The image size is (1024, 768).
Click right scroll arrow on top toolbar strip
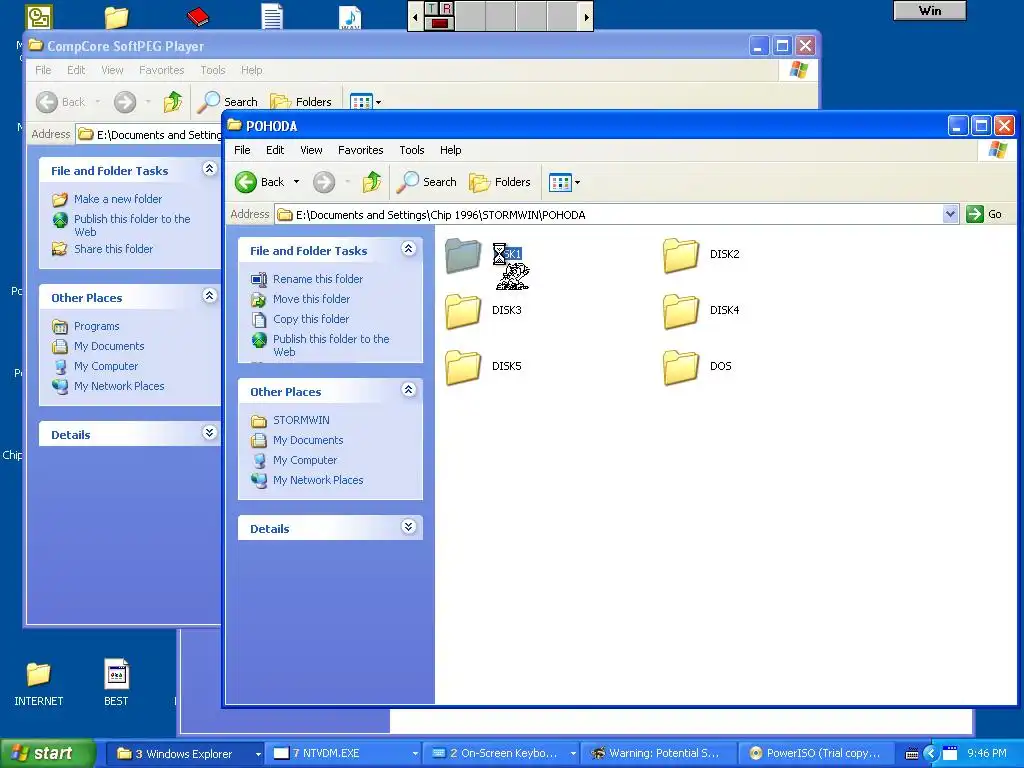pyautogui.click(x=586, y=16)
